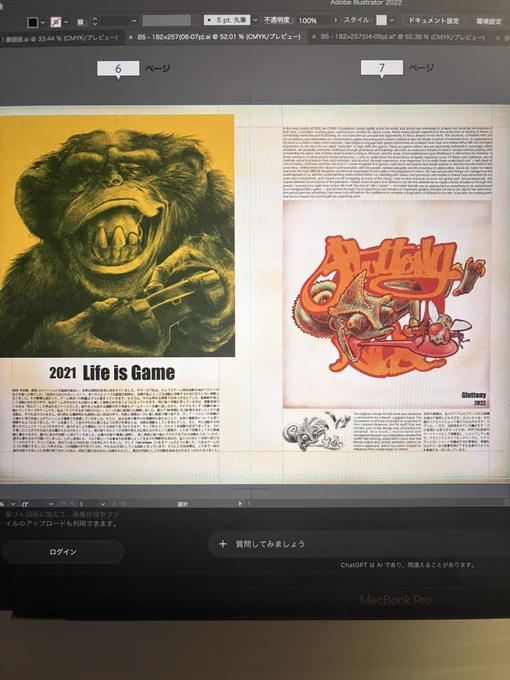Viewport: 510px width, 680px height.
Task: Expand the stroke color dropdown arrow
Action: [x=66, y=22]
